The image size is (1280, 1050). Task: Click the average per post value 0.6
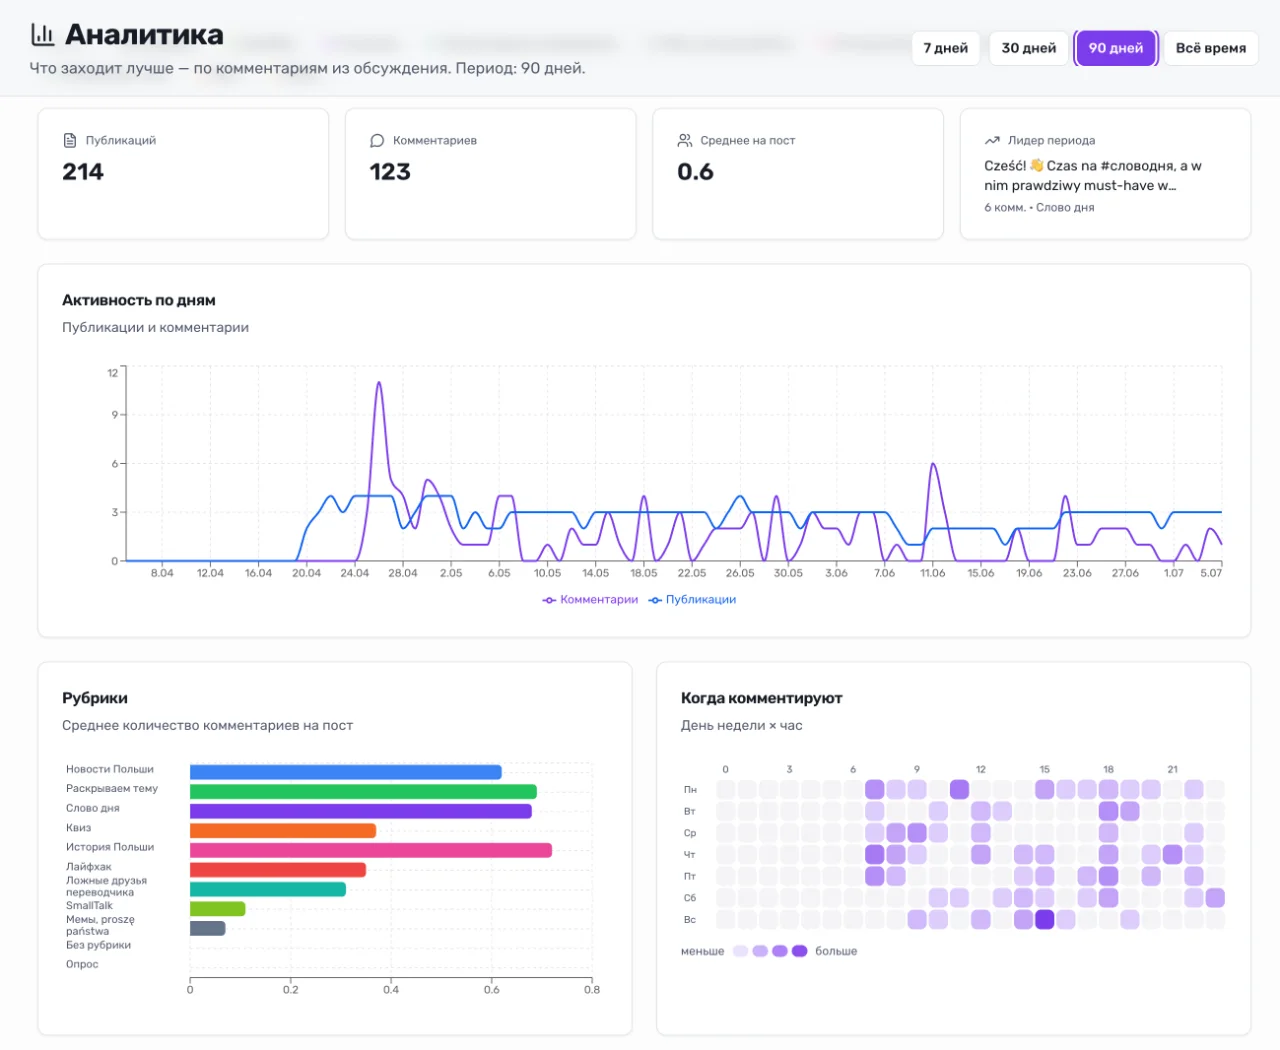696,172
